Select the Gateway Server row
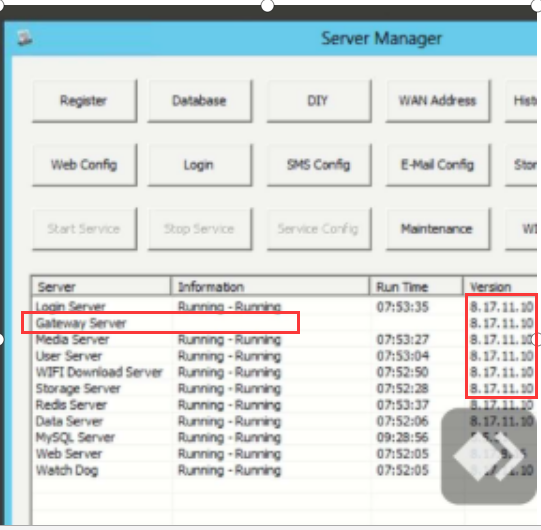 click(x=284, y=323)
